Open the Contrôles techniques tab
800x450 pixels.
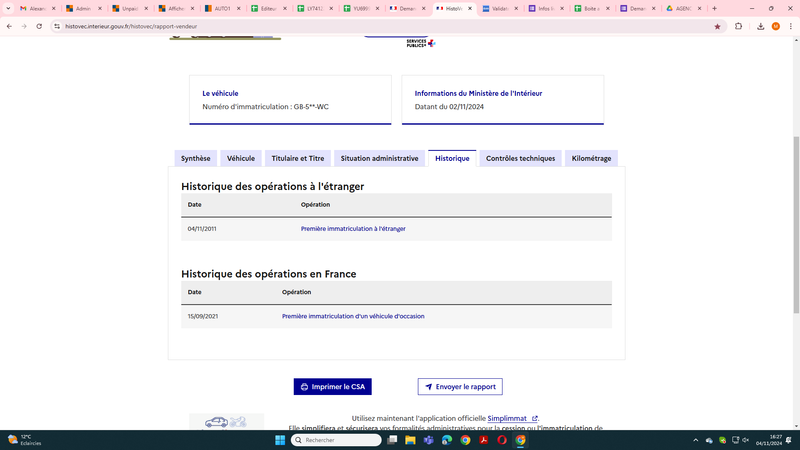click(520, 158)
